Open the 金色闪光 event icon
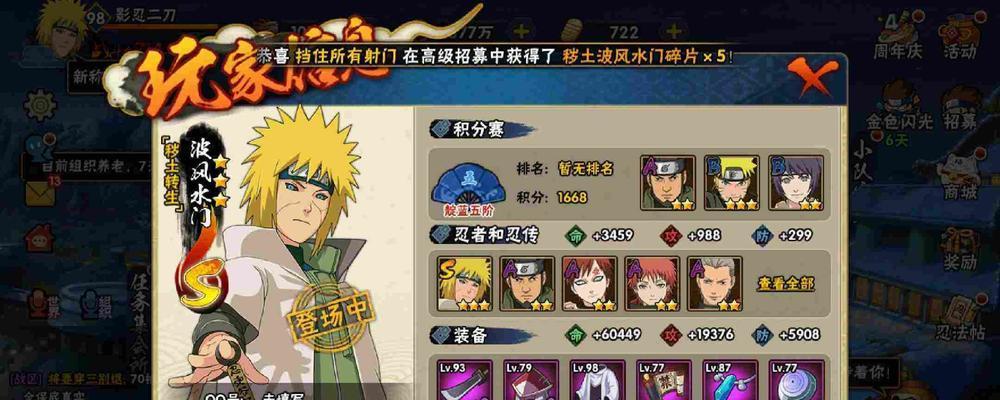The width and height of the screenshot is (1000, 400). [900, 110]
